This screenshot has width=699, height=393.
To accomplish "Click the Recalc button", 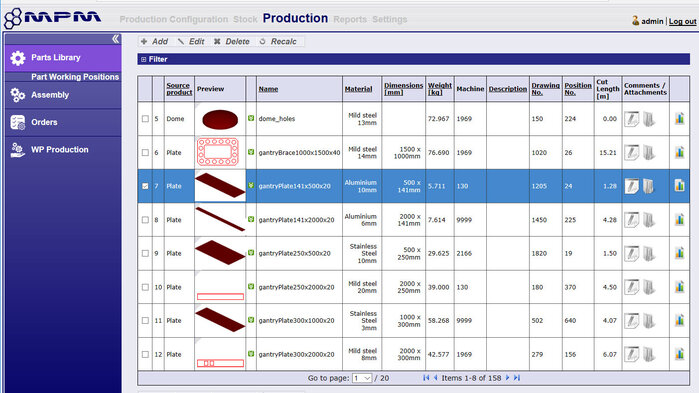I will pos(278,41).
